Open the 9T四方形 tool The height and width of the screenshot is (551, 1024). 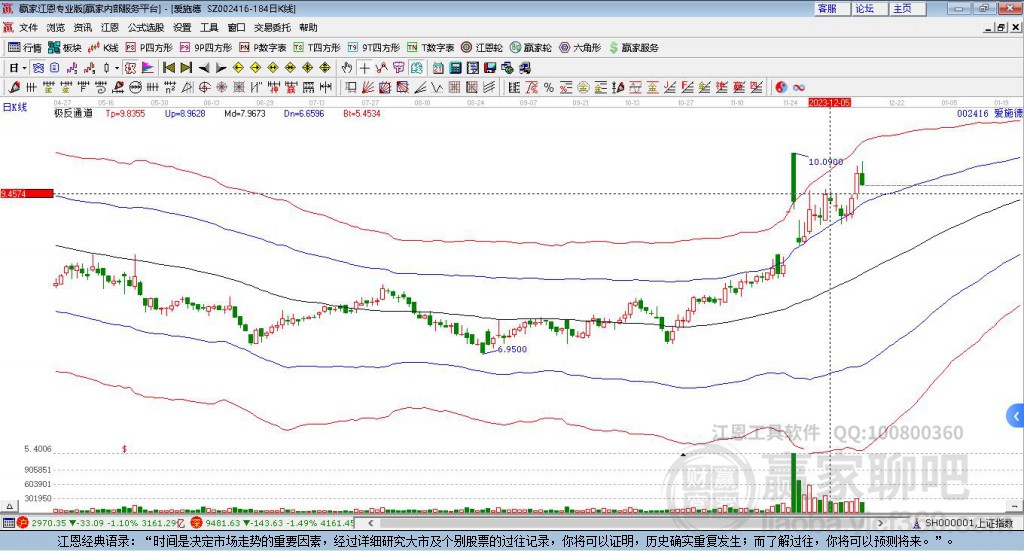(374, 48)
